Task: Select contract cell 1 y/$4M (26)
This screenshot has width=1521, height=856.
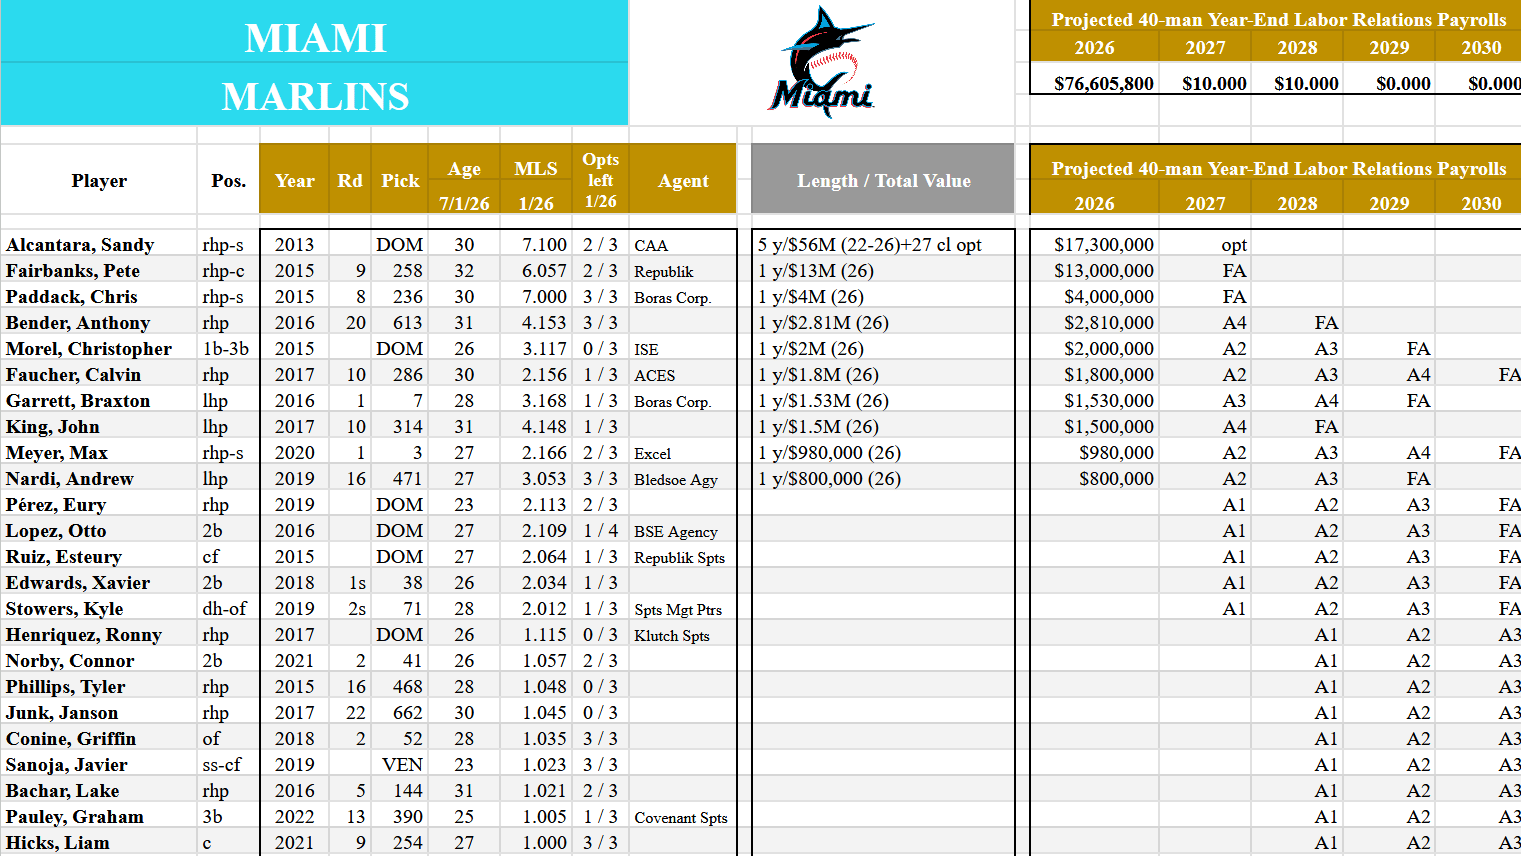Action: [883, 296]
